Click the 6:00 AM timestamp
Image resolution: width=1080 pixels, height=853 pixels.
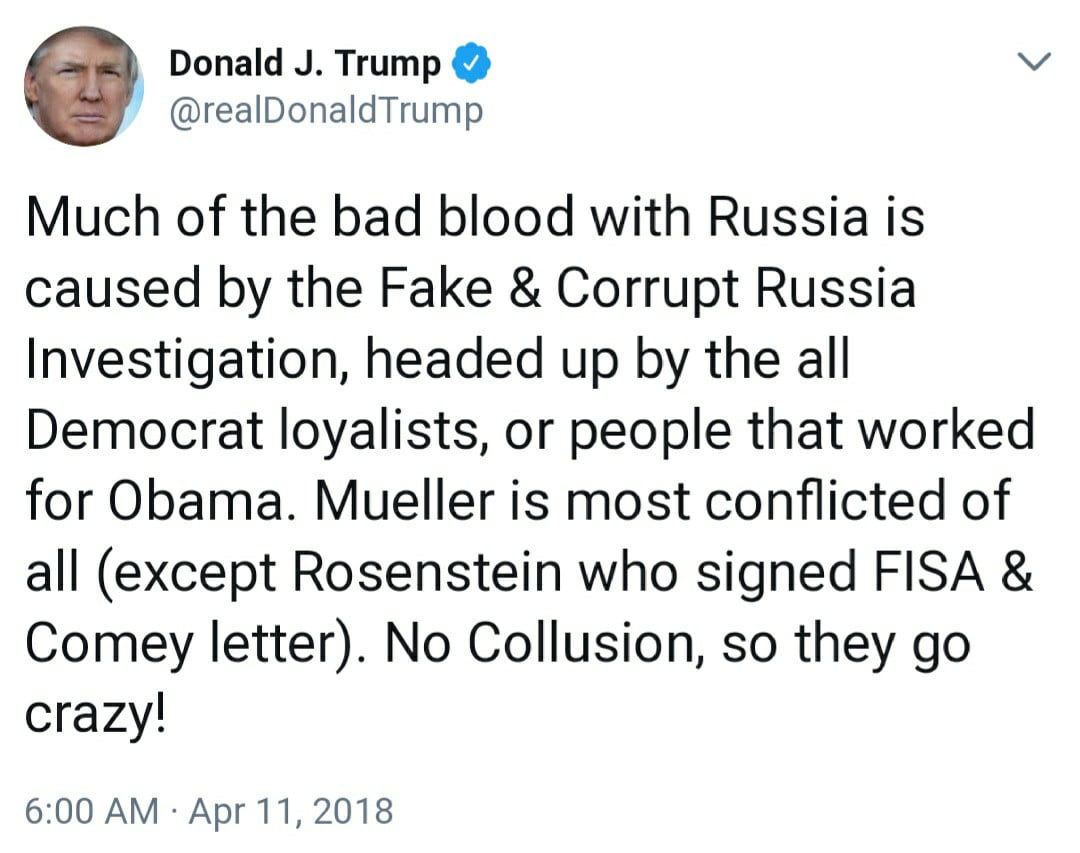[92, 810]
